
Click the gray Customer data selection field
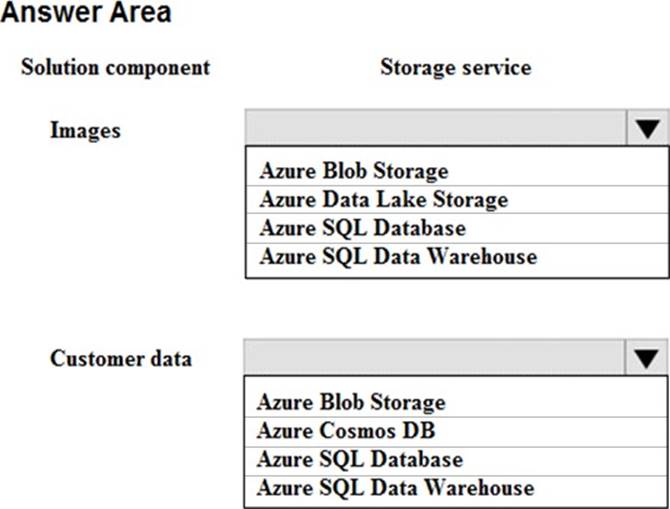(x=435, y=358)
